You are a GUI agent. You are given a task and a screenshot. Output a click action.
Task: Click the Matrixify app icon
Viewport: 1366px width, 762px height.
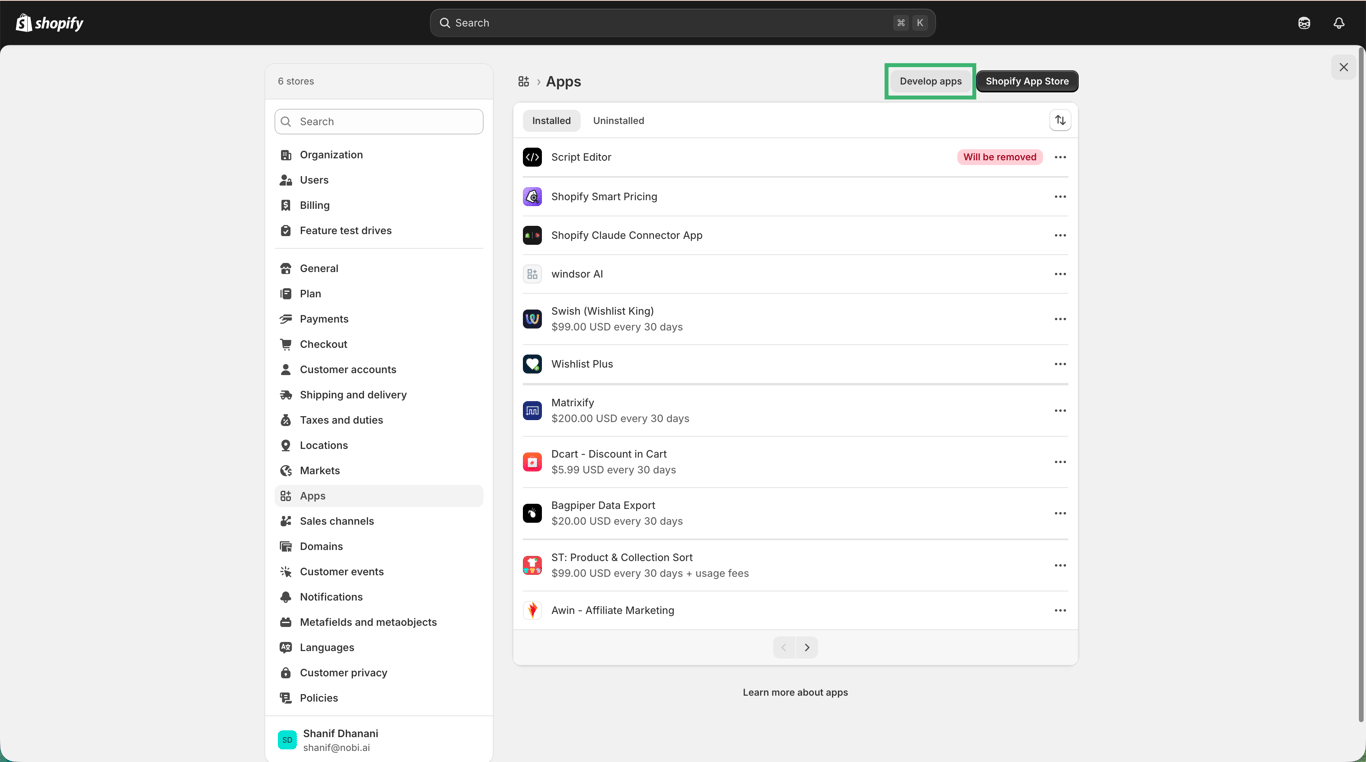532,411
